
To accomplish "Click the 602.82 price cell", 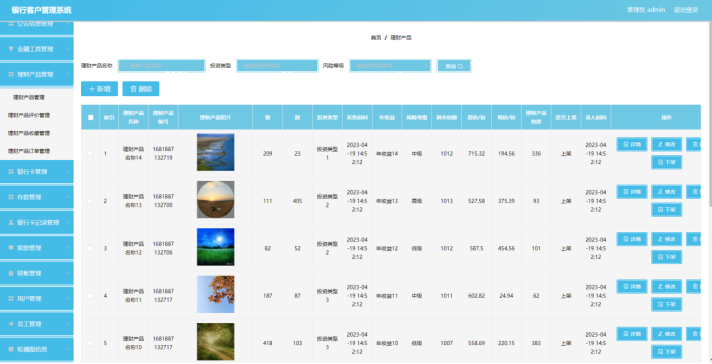I will click(x=476, y=296).
